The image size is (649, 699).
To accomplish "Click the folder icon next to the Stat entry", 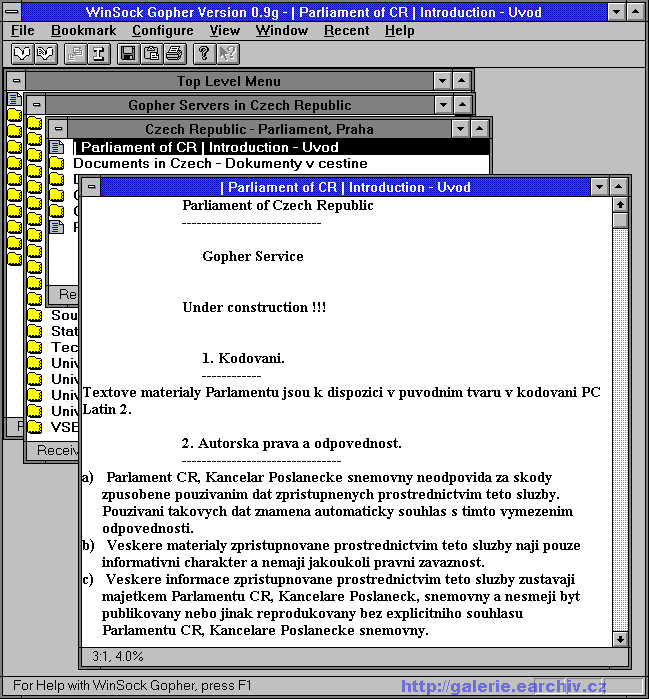I will [35, 331].
